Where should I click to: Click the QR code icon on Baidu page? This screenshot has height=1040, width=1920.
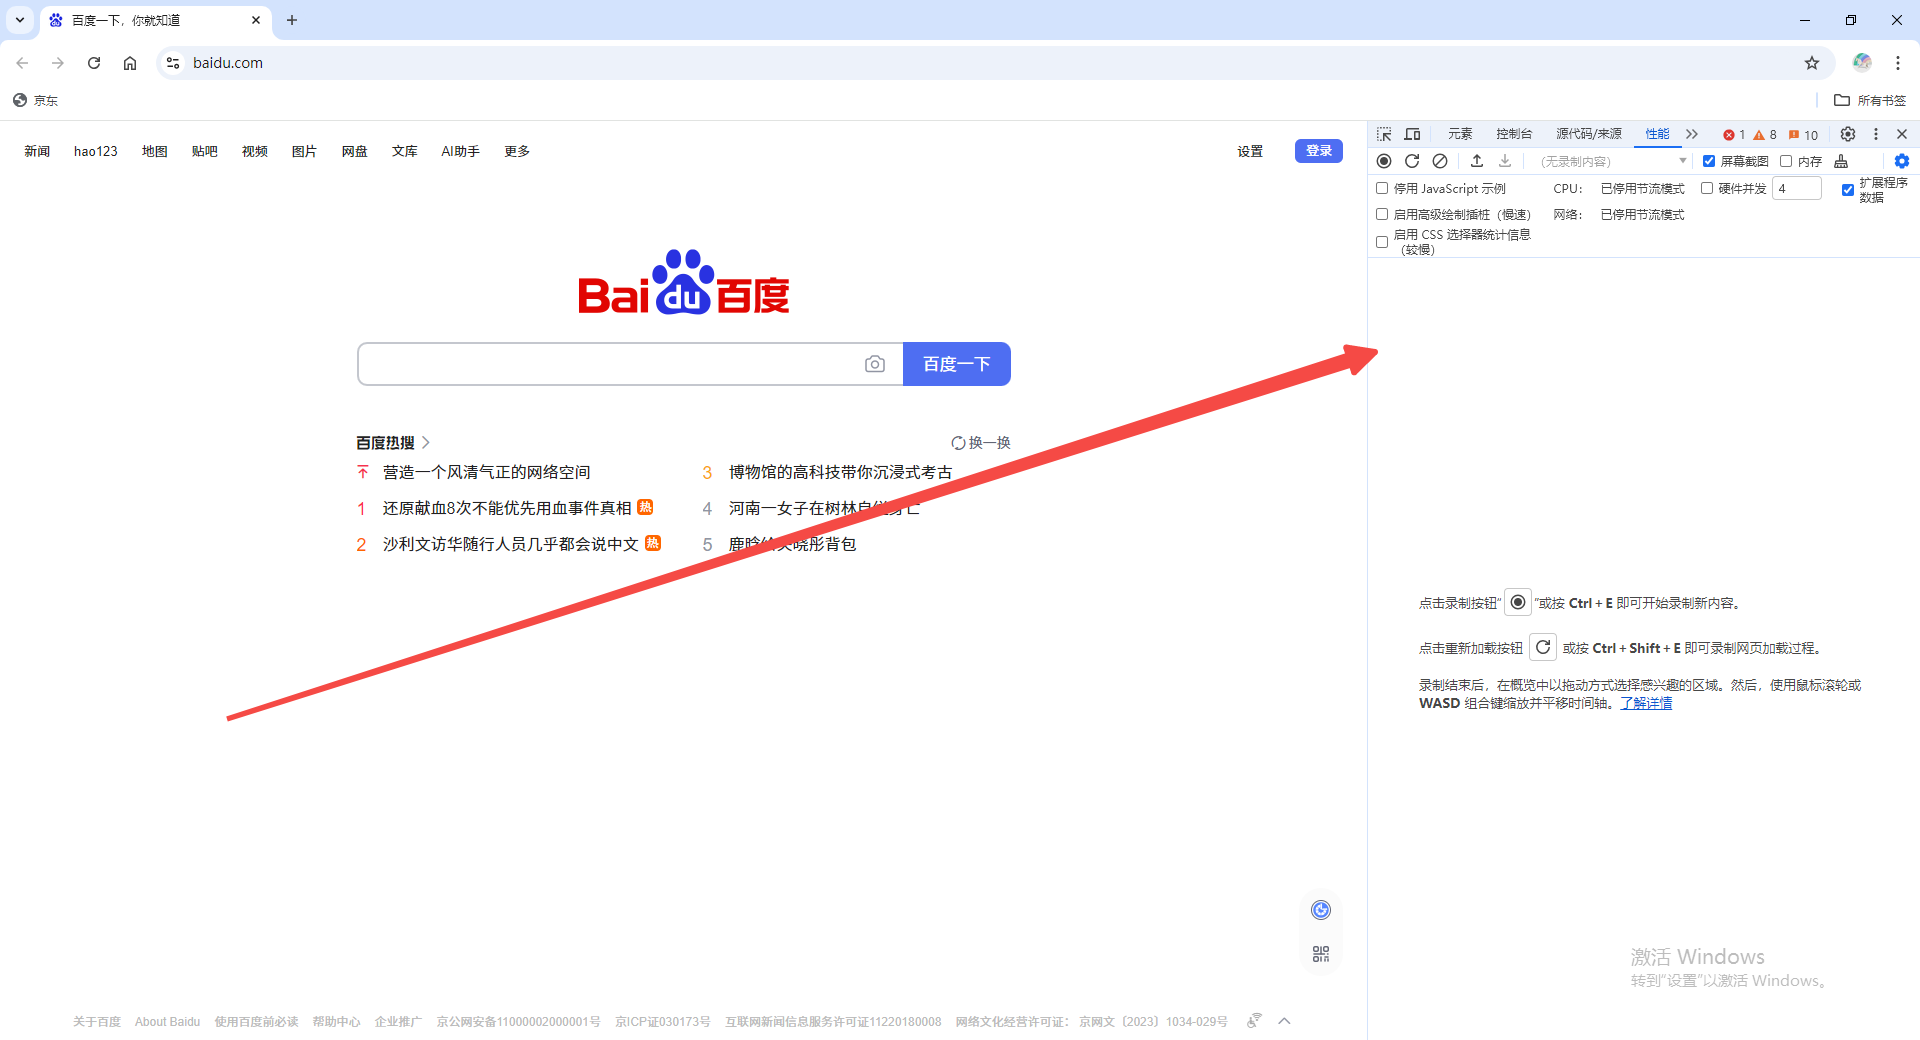tap(1321, 954)
